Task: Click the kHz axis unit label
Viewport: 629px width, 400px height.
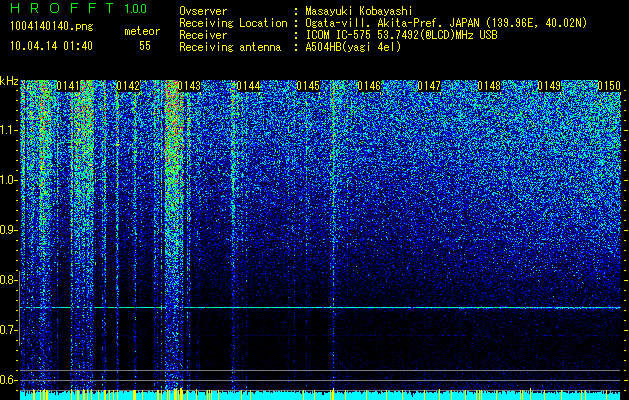Action: [x=9, y=81]
